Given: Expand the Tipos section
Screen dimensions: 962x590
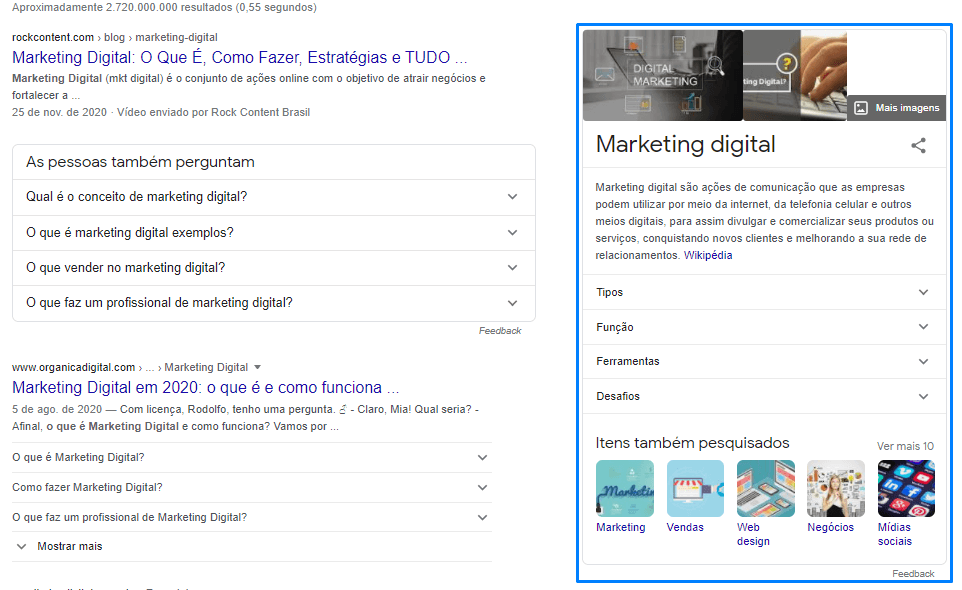Looking at the screenshot, I should coord(924,292).
